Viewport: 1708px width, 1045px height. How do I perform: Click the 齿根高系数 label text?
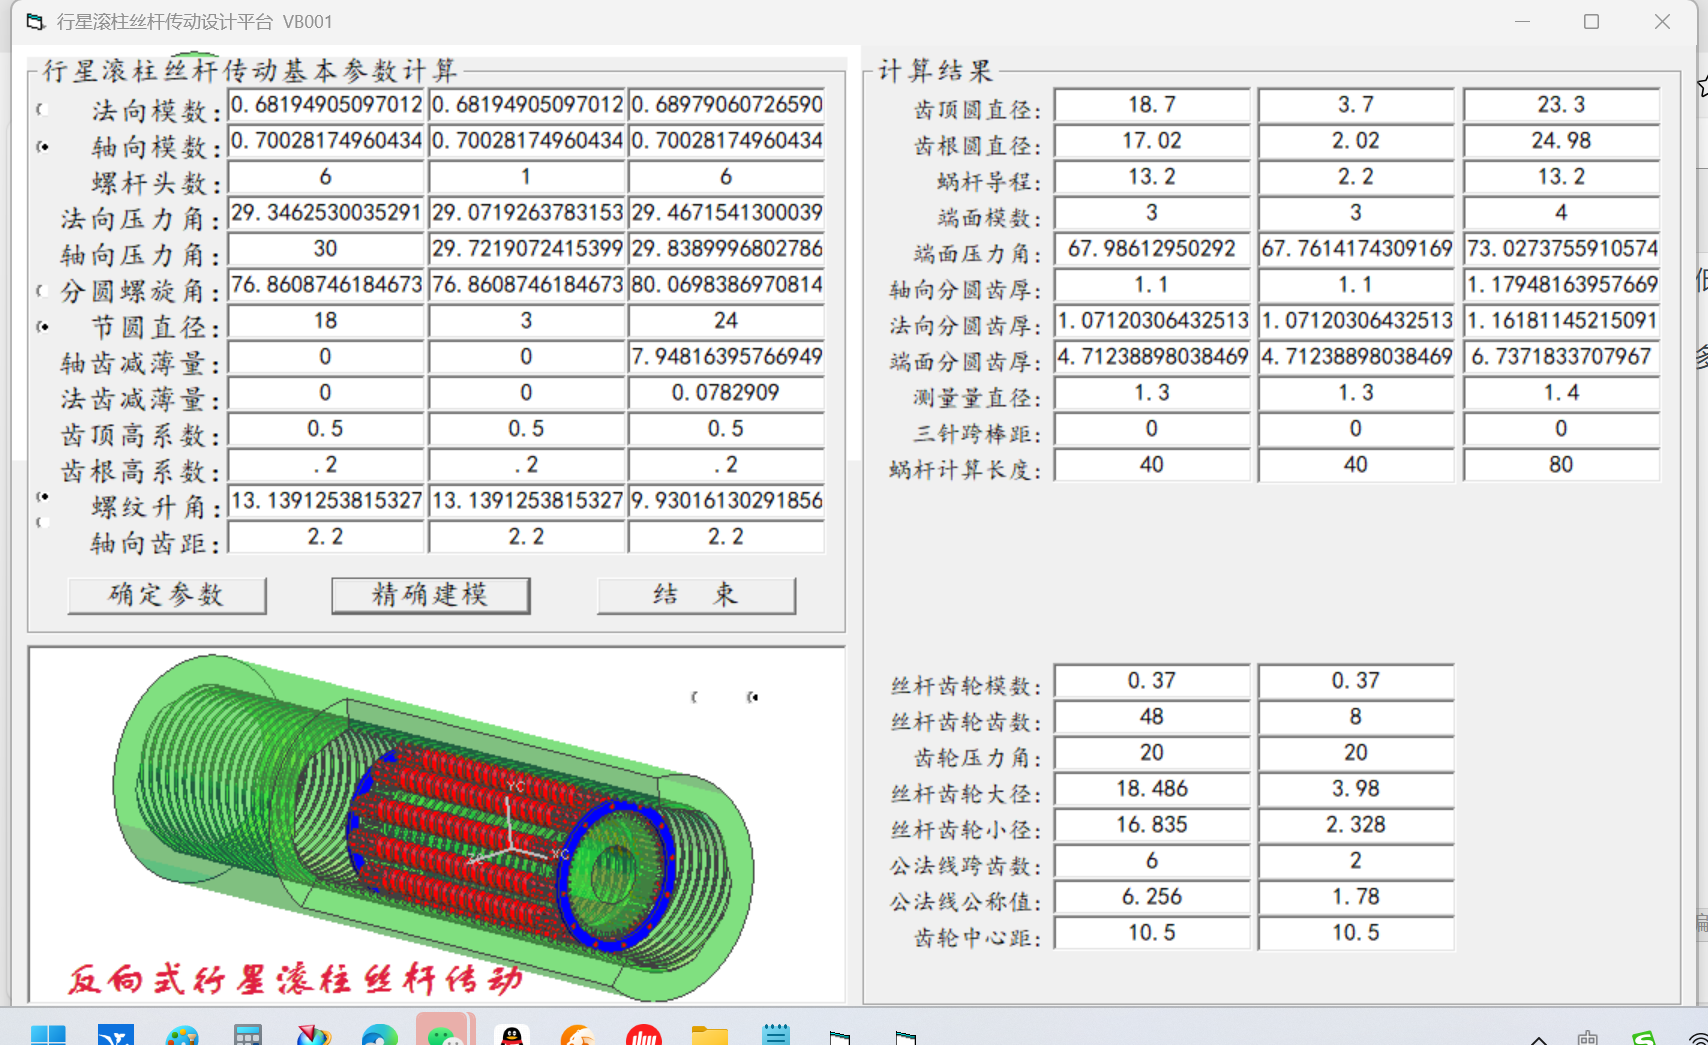click(x=140, y=470)
